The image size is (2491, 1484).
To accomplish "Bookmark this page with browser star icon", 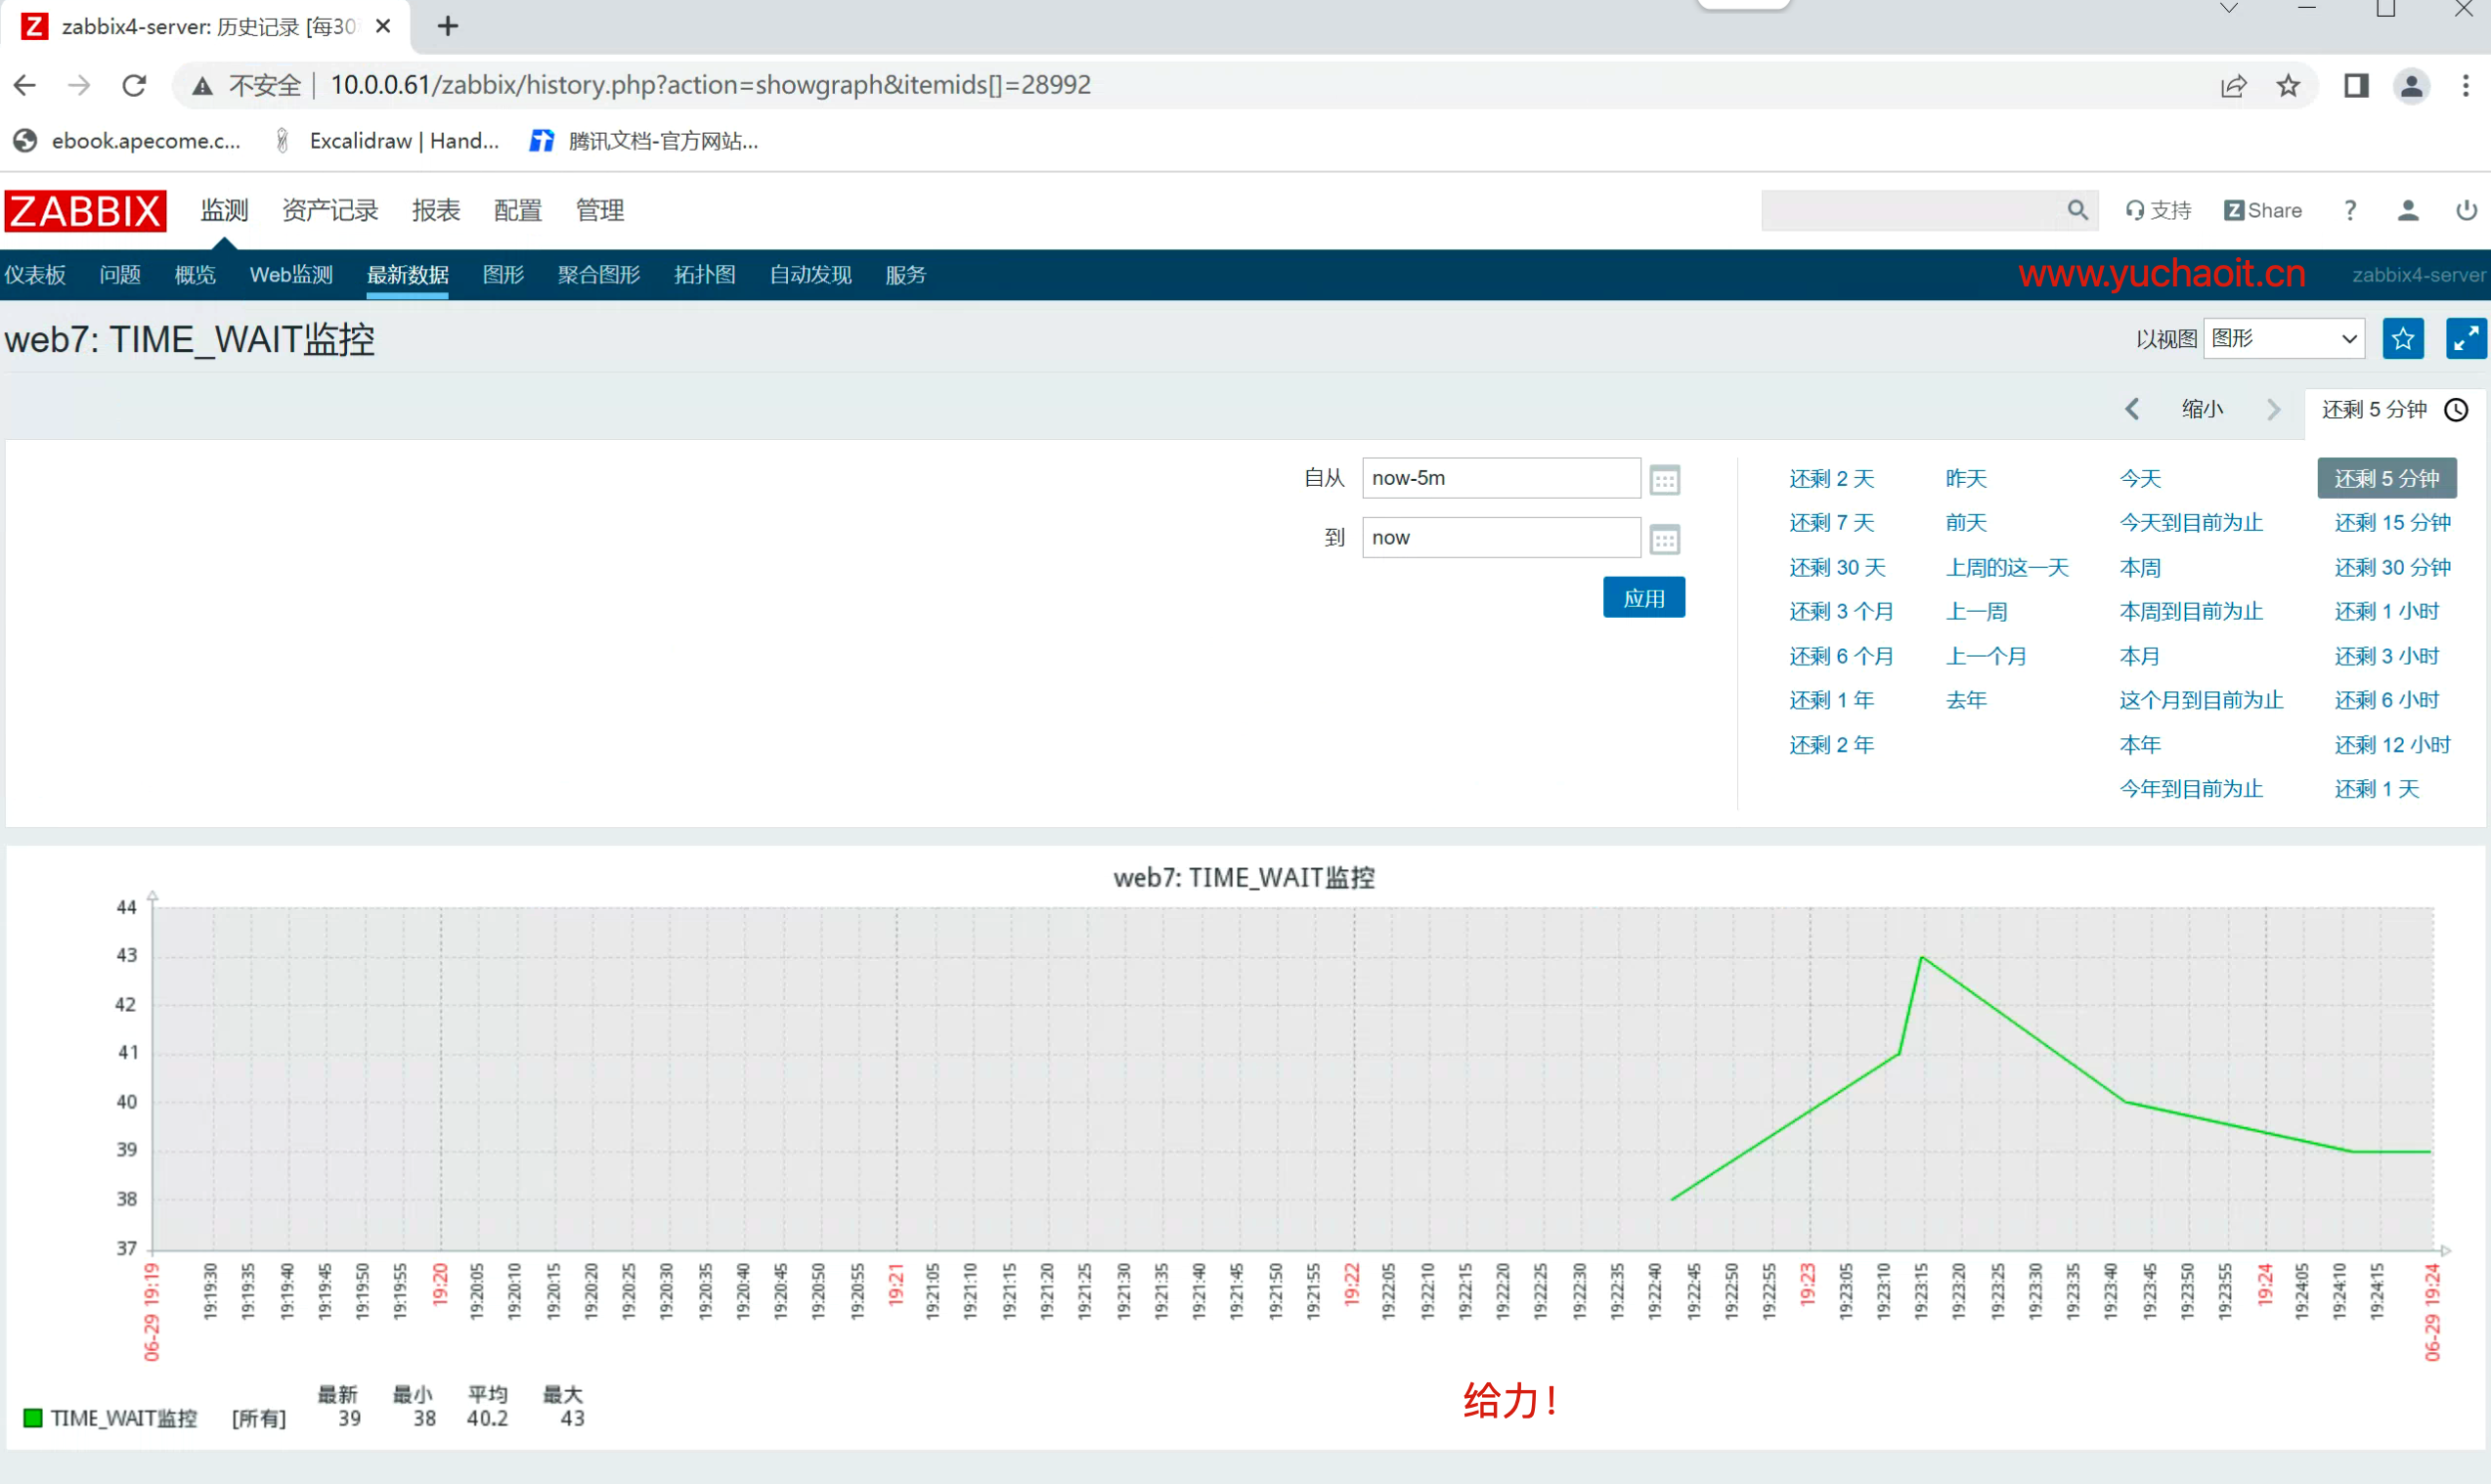I will point(2287,86).
